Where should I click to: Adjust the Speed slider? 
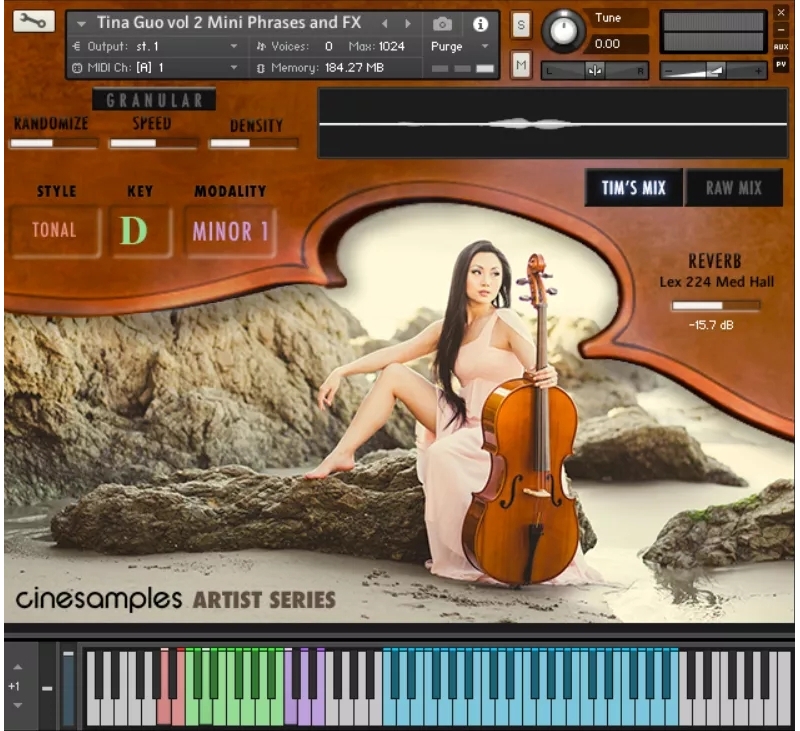point(154,143)
